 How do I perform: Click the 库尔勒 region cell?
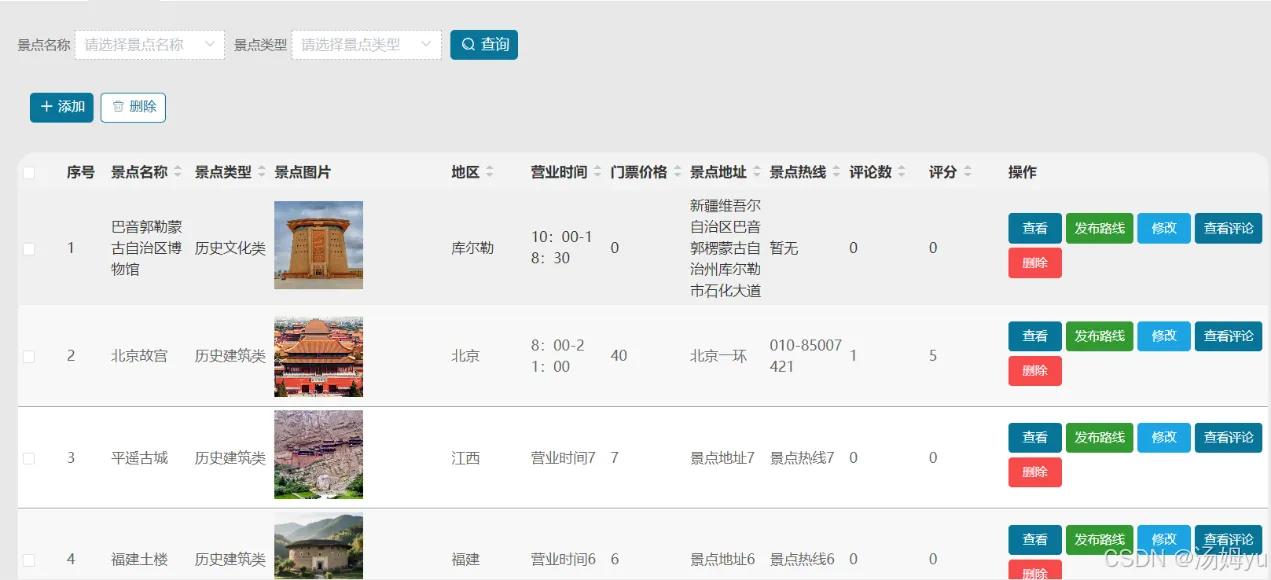[x=472, y=248]
